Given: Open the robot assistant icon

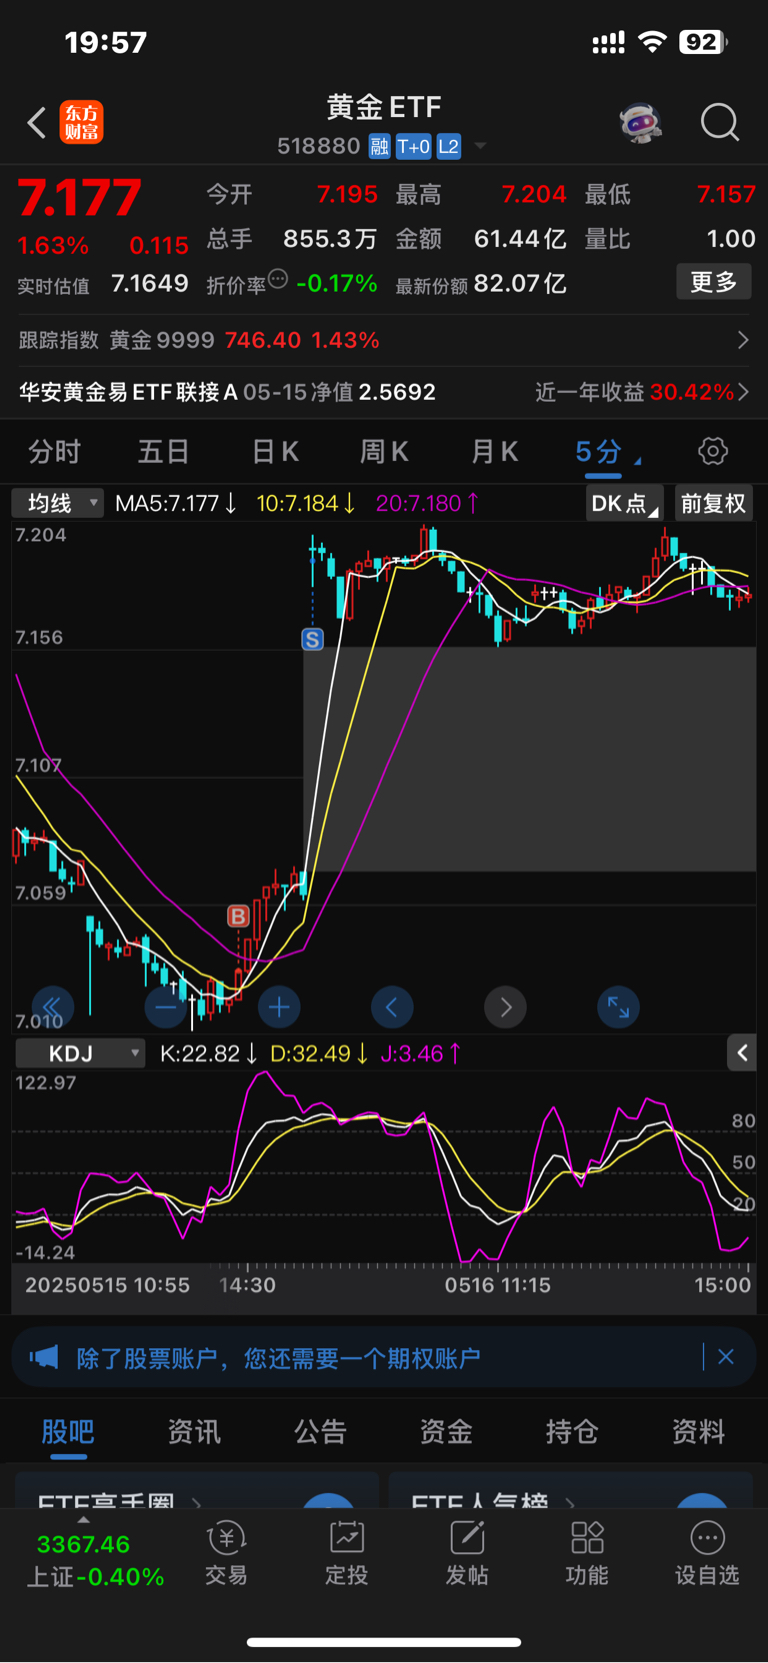Looking at the screenshot, I should pyautogui.click(x=640, y=123).
